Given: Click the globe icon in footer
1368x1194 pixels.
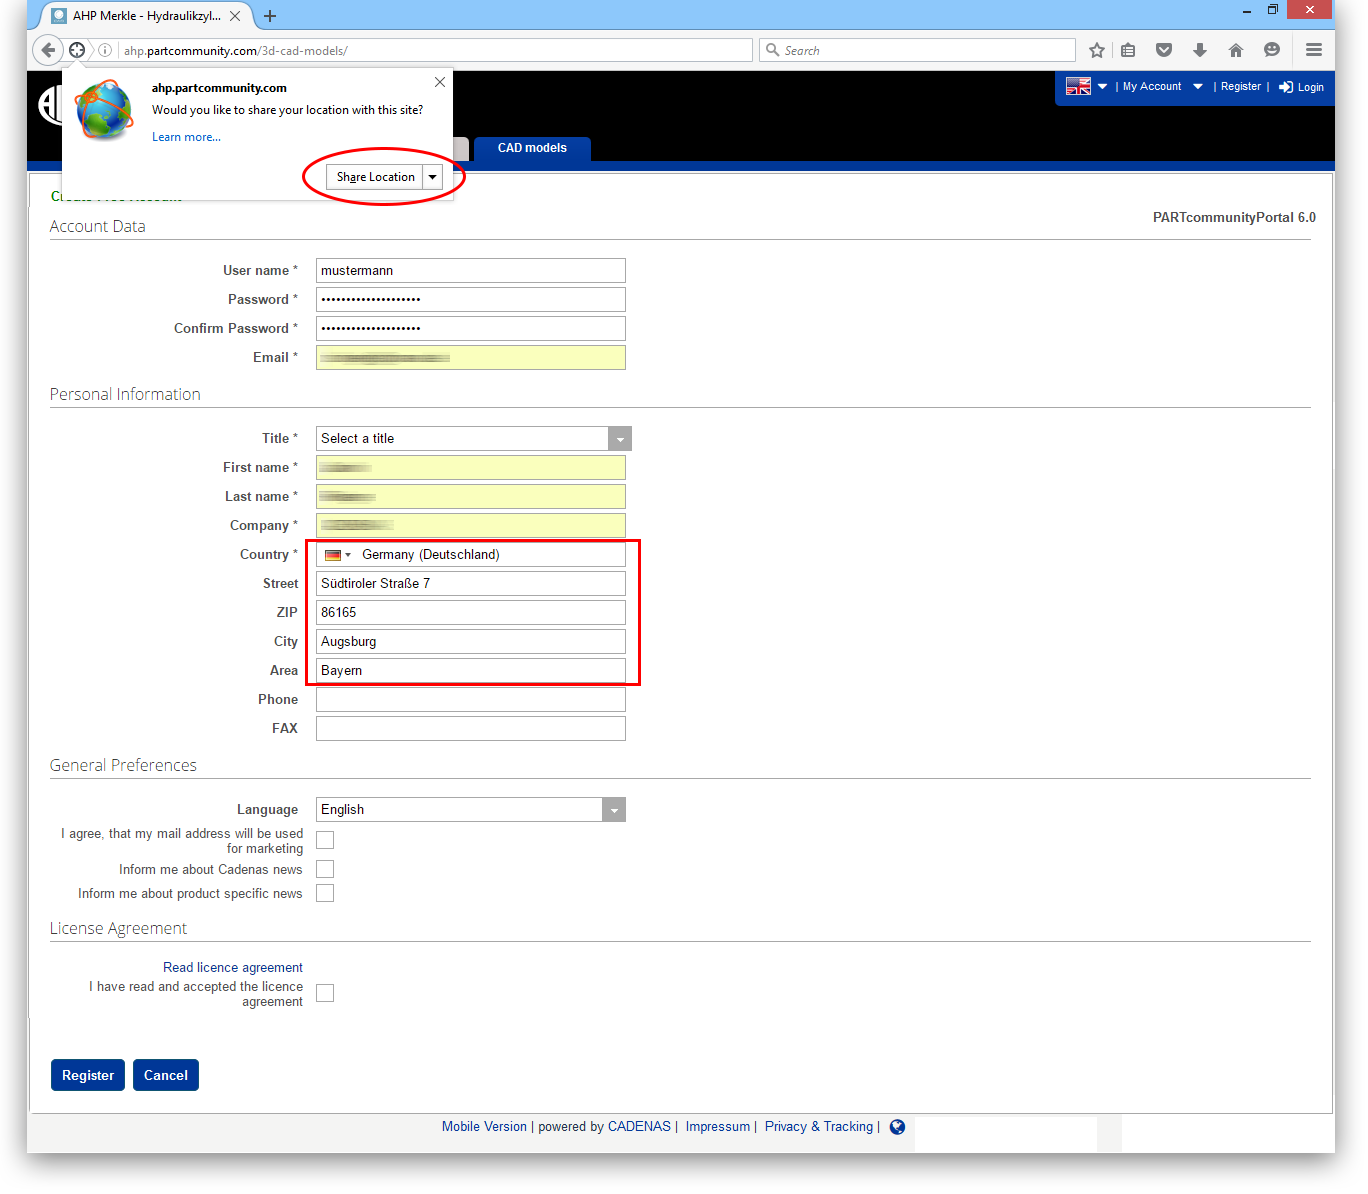Looking at the screenshot, I should (x=897, y=1127).
